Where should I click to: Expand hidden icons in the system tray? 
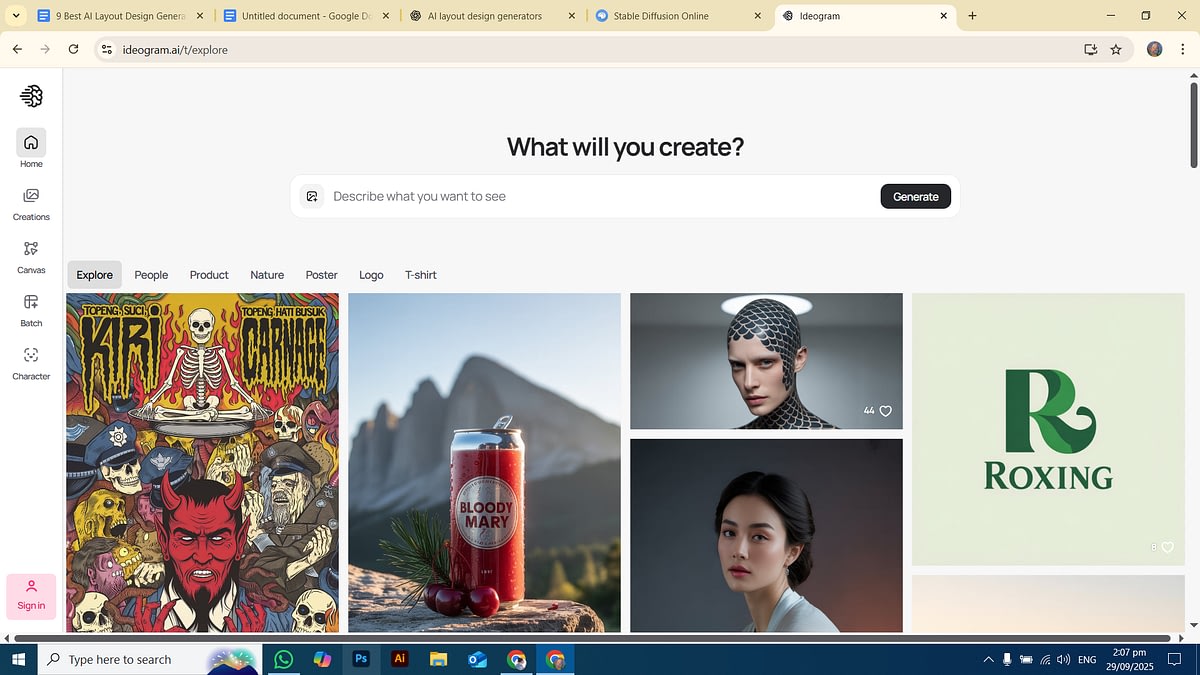tap(988, 659)
